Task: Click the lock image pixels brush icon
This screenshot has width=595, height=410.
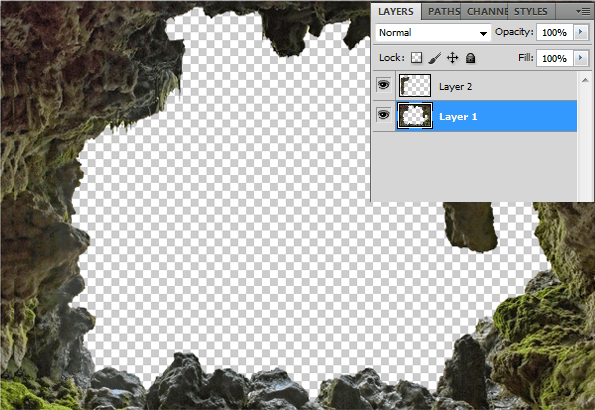Action: tap(434, 58)
